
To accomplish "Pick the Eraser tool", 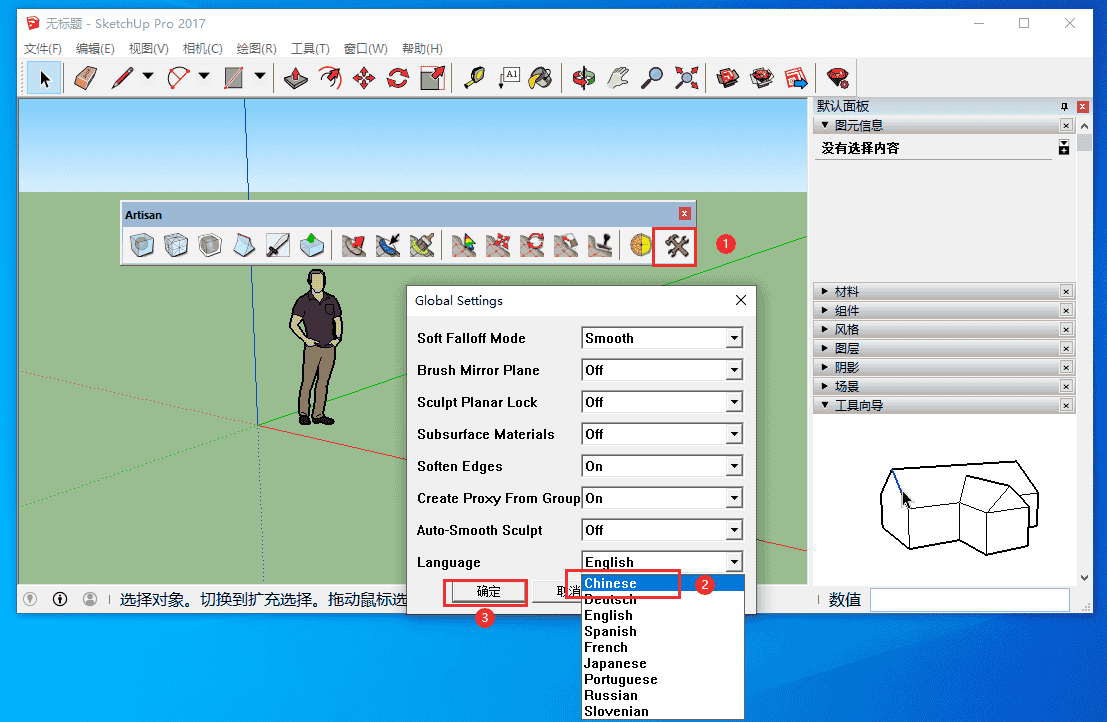I will (x=85, y=78).
